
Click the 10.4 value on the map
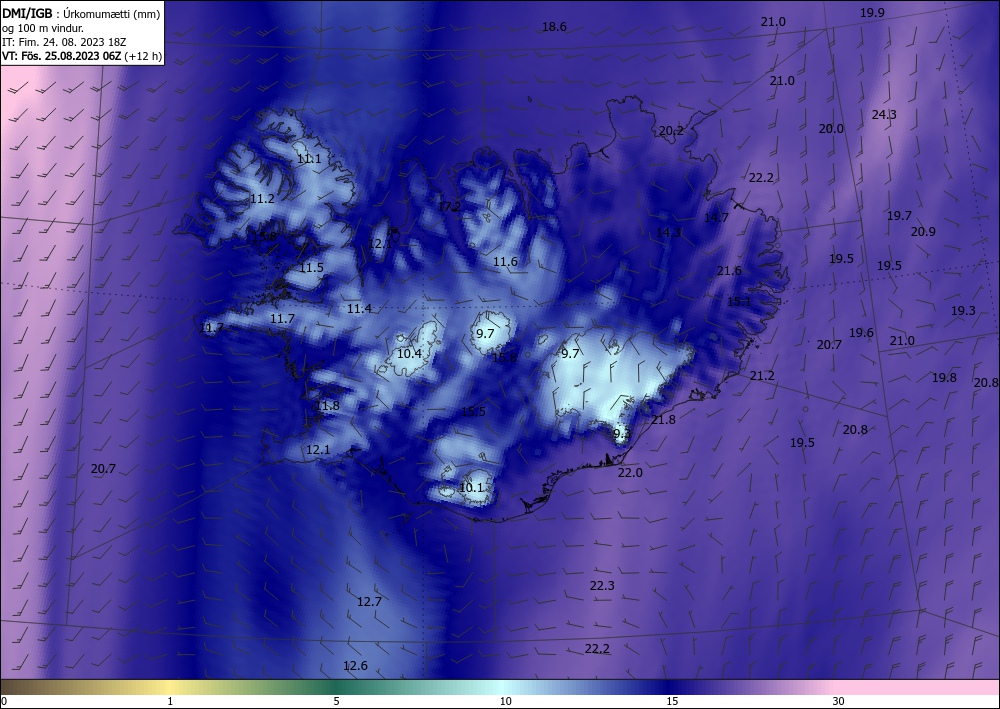409,354
